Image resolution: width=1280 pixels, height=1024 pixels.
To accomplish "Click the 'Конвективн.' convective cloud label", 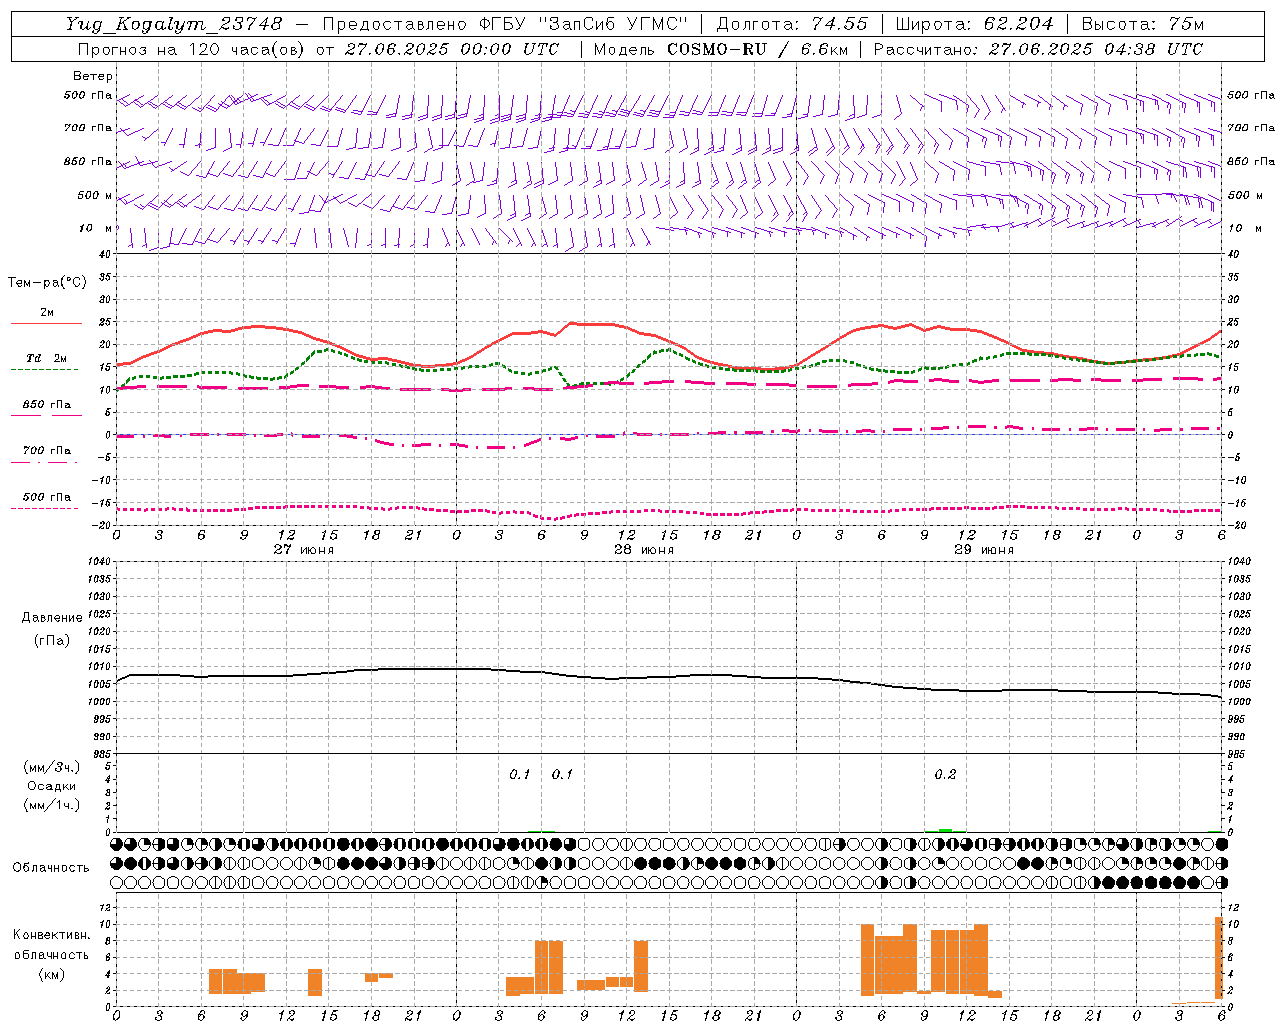I will click(52, 935).
